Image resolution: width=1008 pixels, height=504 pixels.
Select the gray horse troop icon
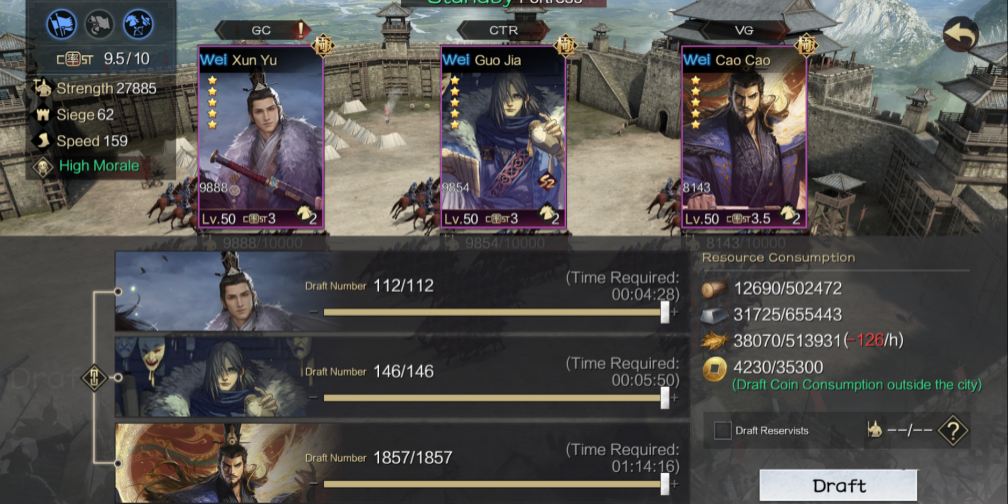[x=100, y=24]
